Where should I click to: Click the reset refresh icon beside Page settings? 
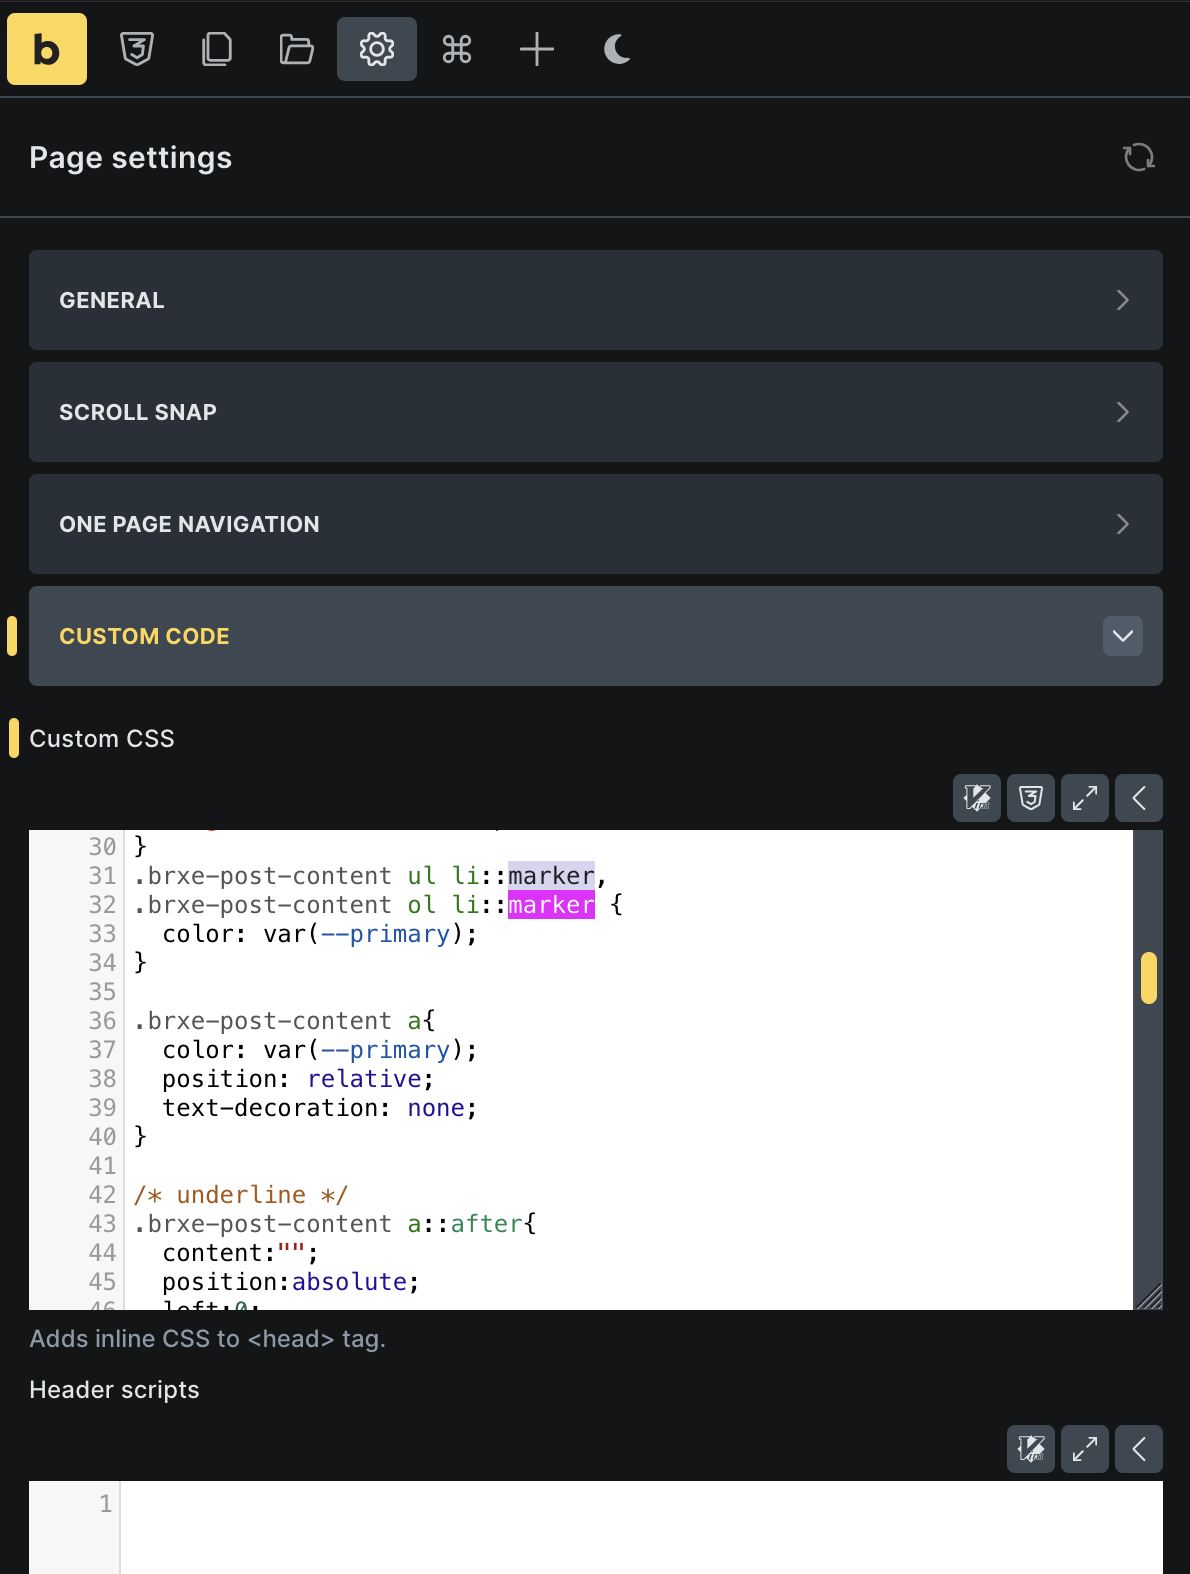pos(1138,157)
